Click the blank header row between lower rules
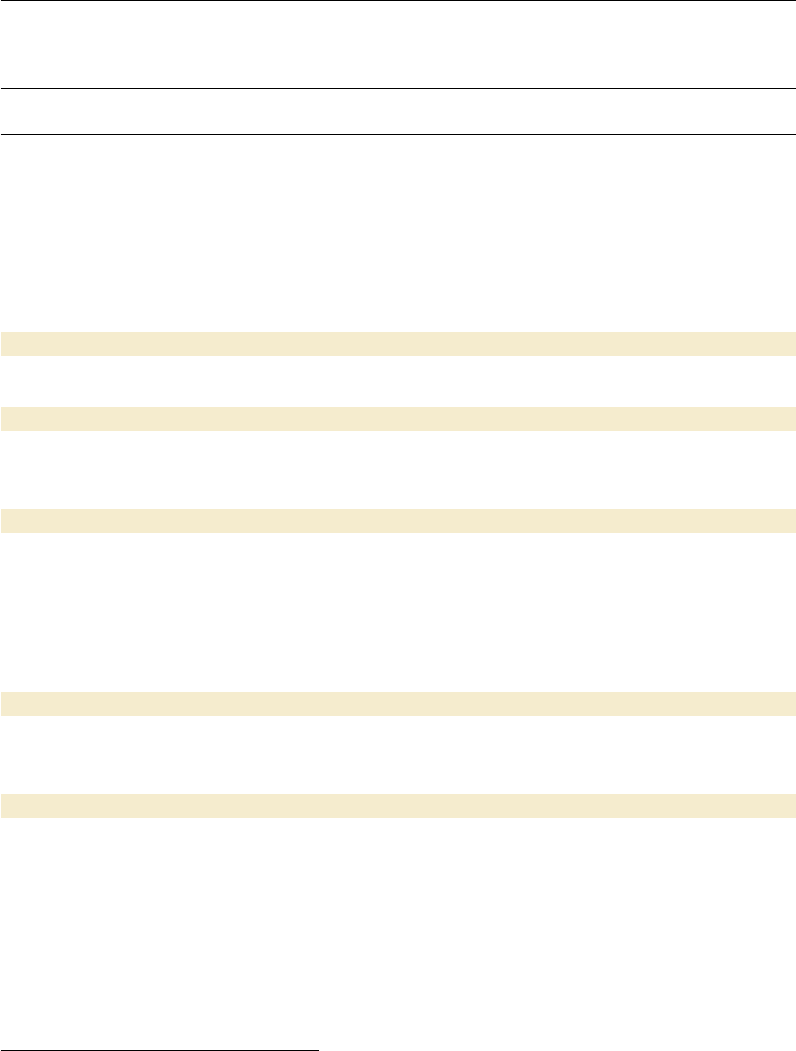The height and width of the screenshot is (1051, 796). pyautogui.click(x=398, y=112)
